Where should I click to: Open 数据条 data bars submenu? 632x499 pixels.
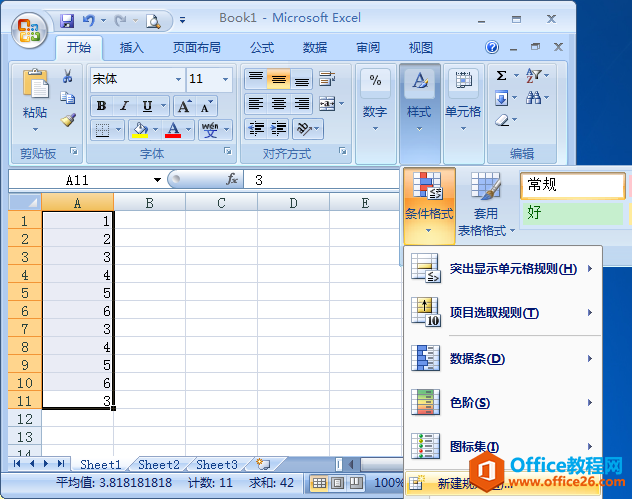(x=503, y=358)
